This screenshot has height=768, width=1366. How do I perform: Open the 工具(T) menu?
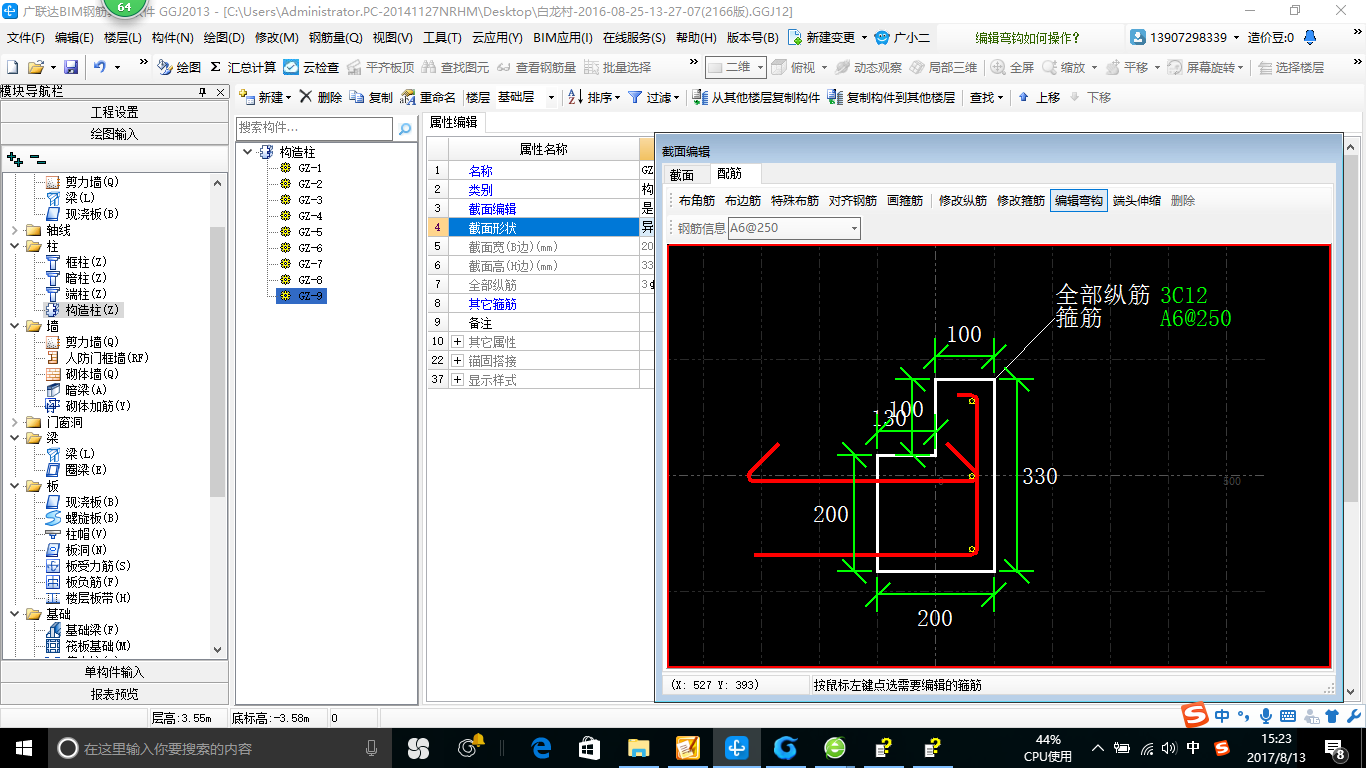point(442,38)
